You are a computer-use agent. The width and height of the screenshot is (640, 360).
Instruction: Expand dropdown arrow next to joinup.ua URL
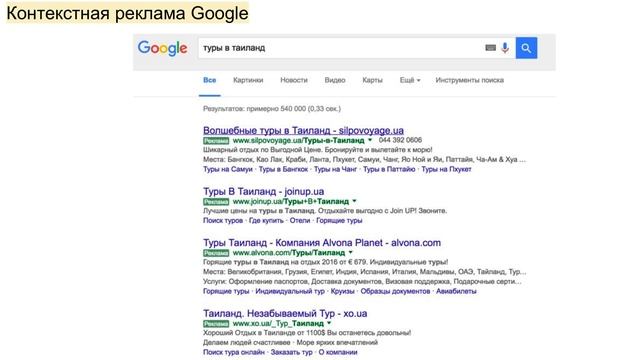[x=354, y=201]
